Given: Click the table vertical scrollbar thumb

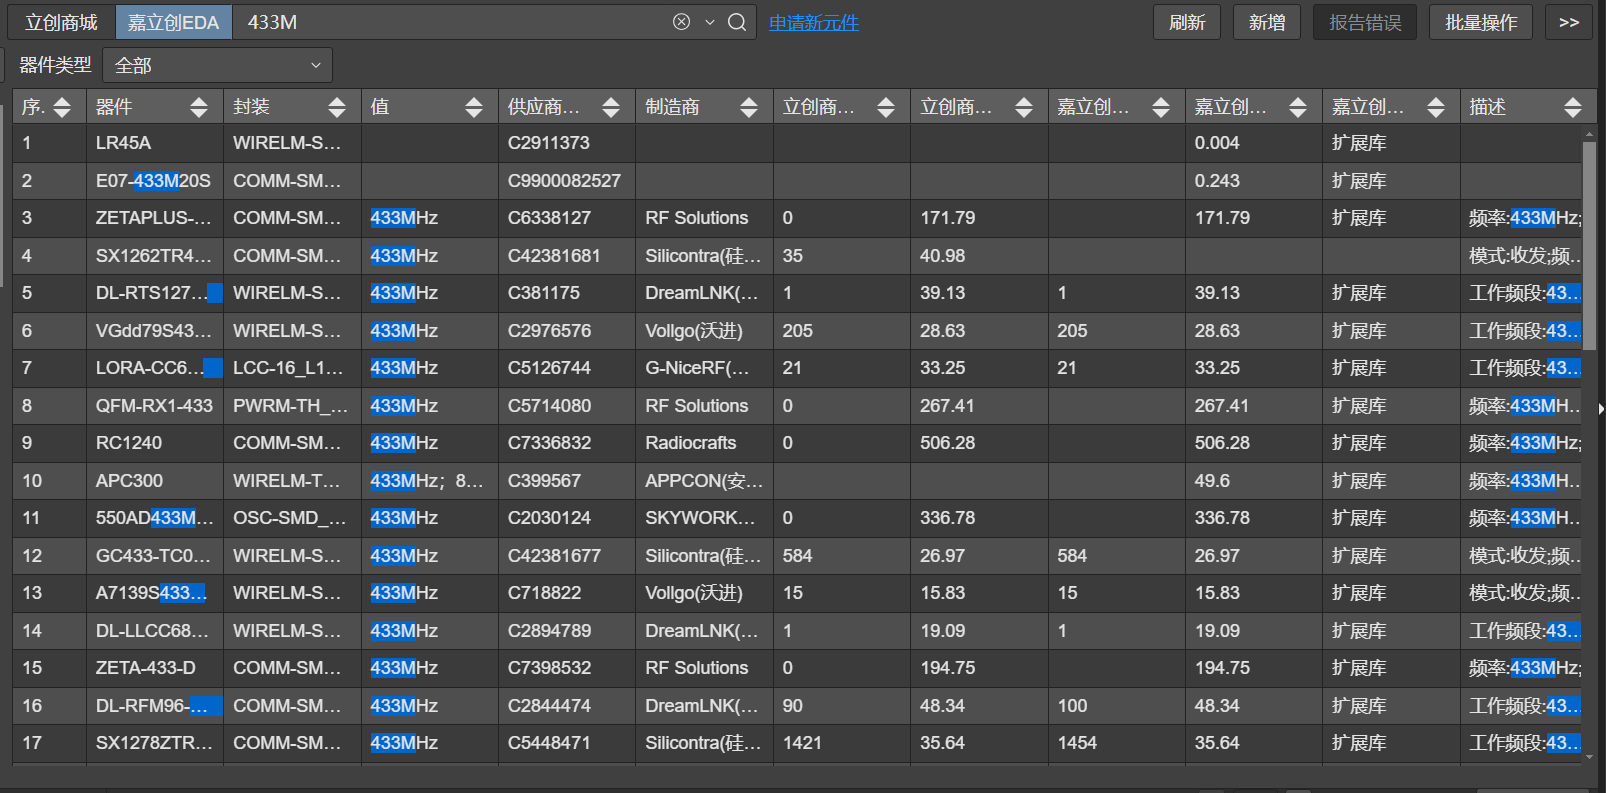Looking at the screenshot, I should pos(1589,246).
